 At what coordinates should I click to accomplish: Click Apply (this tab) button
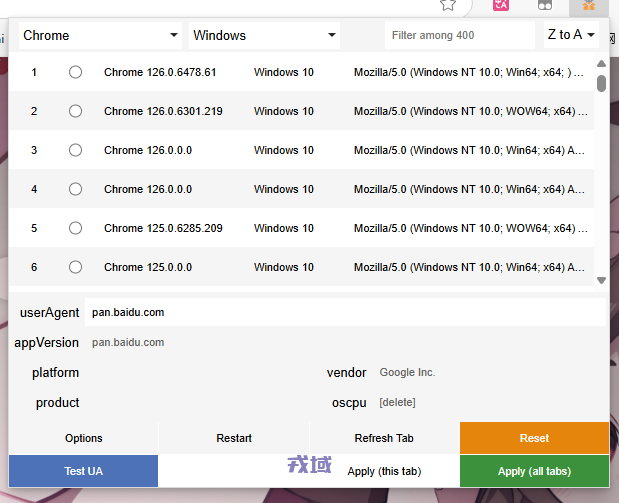click(384, 471)
